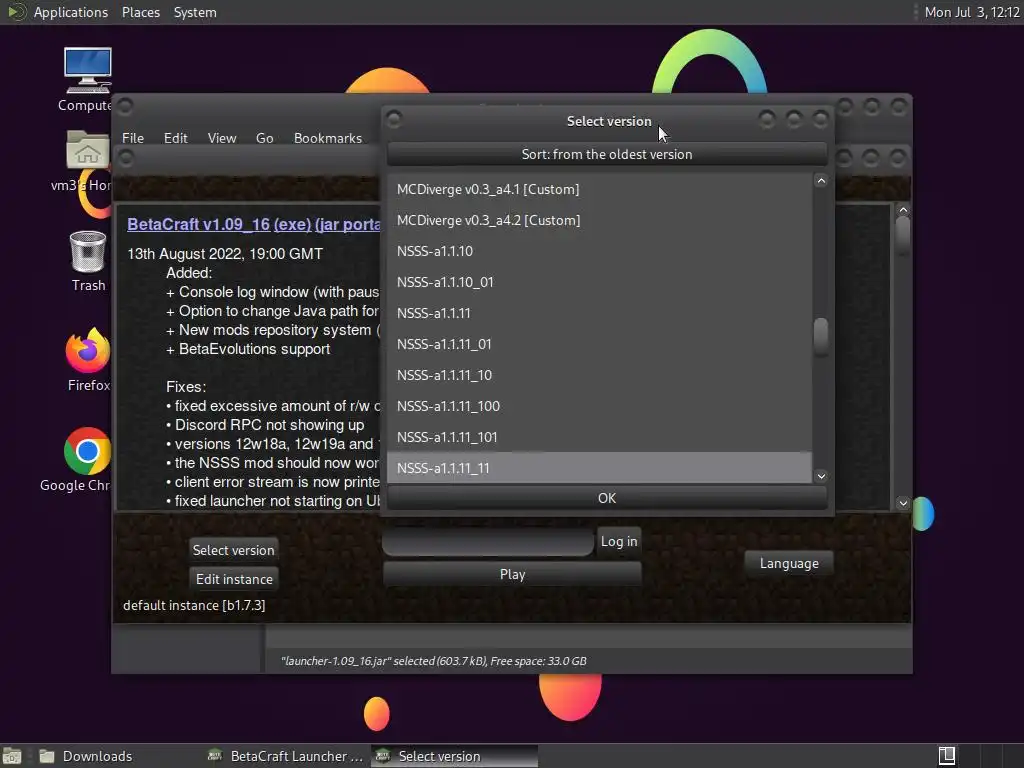Launch Google Chrome from the desktop
Viewport: 1024px width, 768px height.
tap(88, 451)
